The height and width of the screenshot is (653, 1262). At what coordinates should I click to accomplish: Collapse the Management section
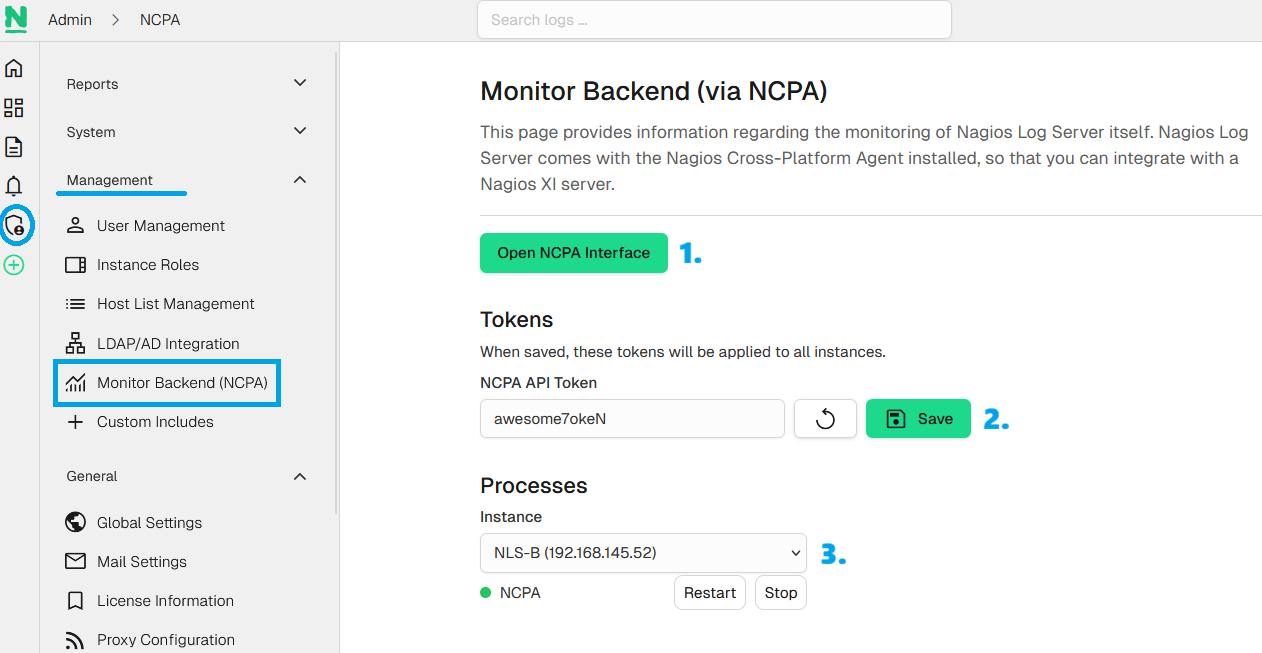[299, 180]
